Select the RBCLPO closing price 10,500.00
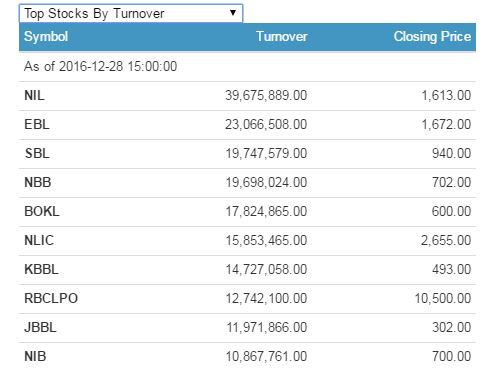The width and height of the screenshot is (485, 369). click(443, 299)
